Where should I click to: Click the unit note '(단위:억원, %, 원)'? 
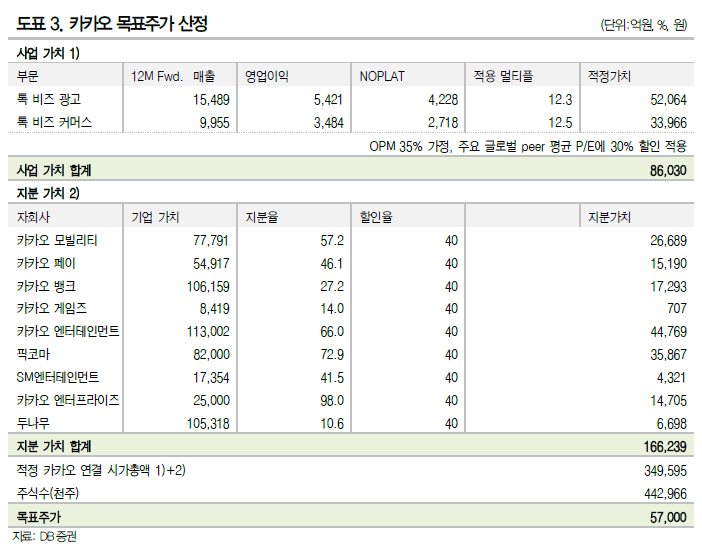pos(644,25)
